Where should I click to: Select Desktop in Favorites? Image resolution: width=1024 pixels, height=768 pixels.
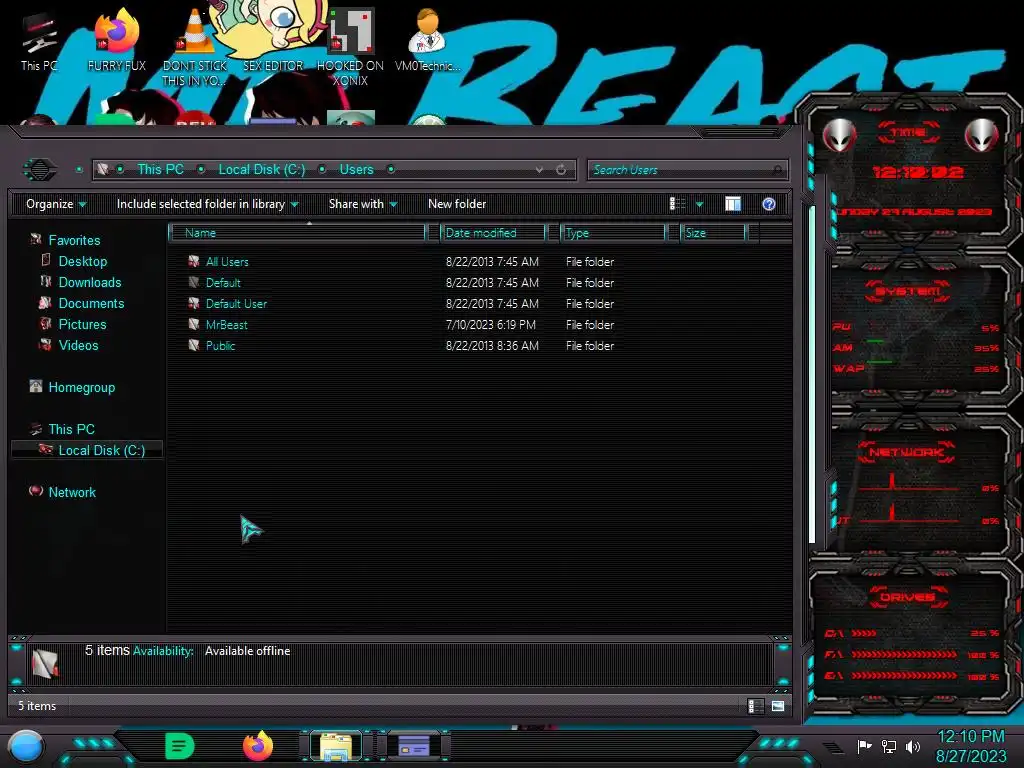click(82, 262)
